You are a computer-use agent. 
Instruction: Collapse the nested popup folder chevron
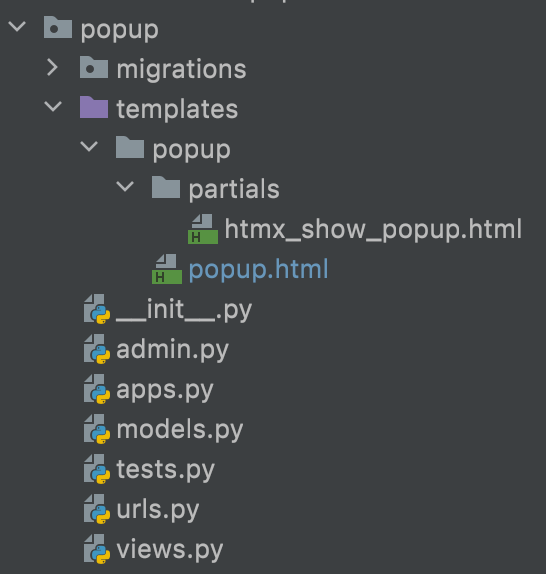89,147
